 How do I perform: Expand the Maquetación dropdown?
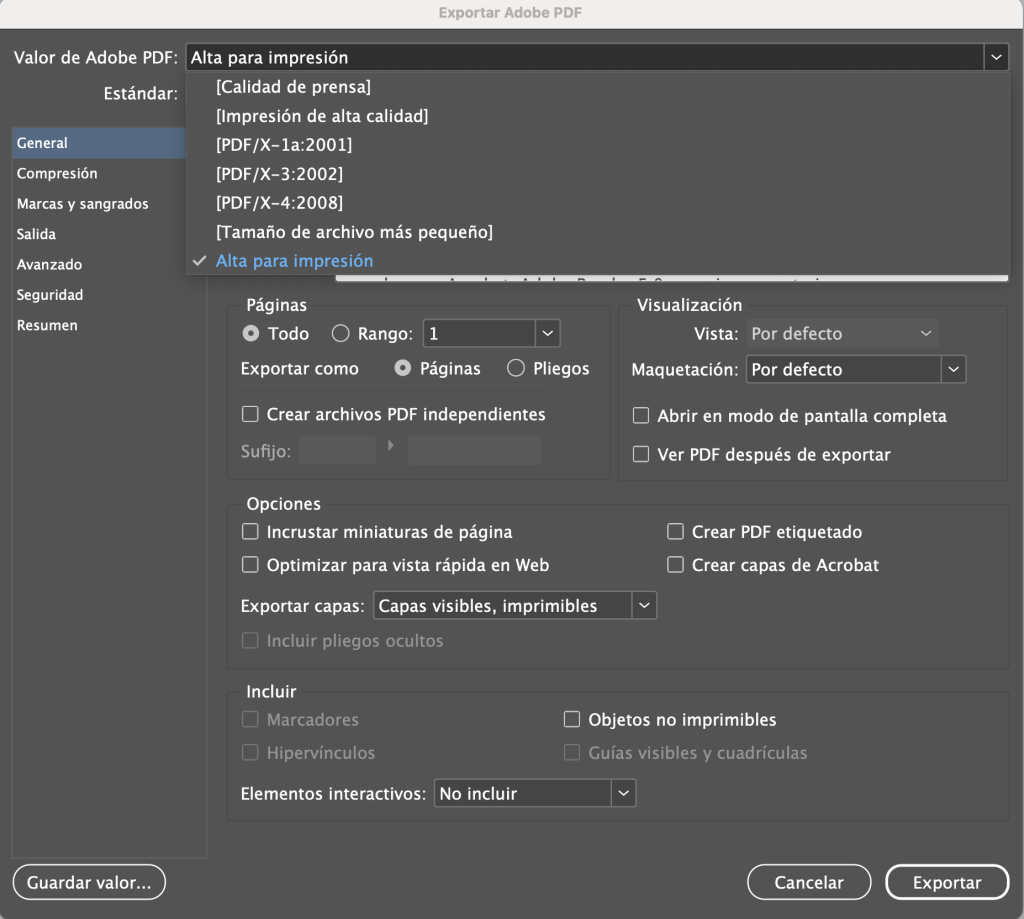[856, 370]
